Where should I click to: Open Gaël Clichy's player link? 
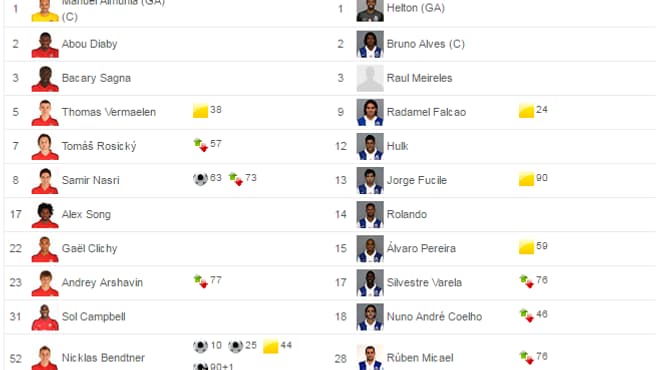[x=89, y=248]
